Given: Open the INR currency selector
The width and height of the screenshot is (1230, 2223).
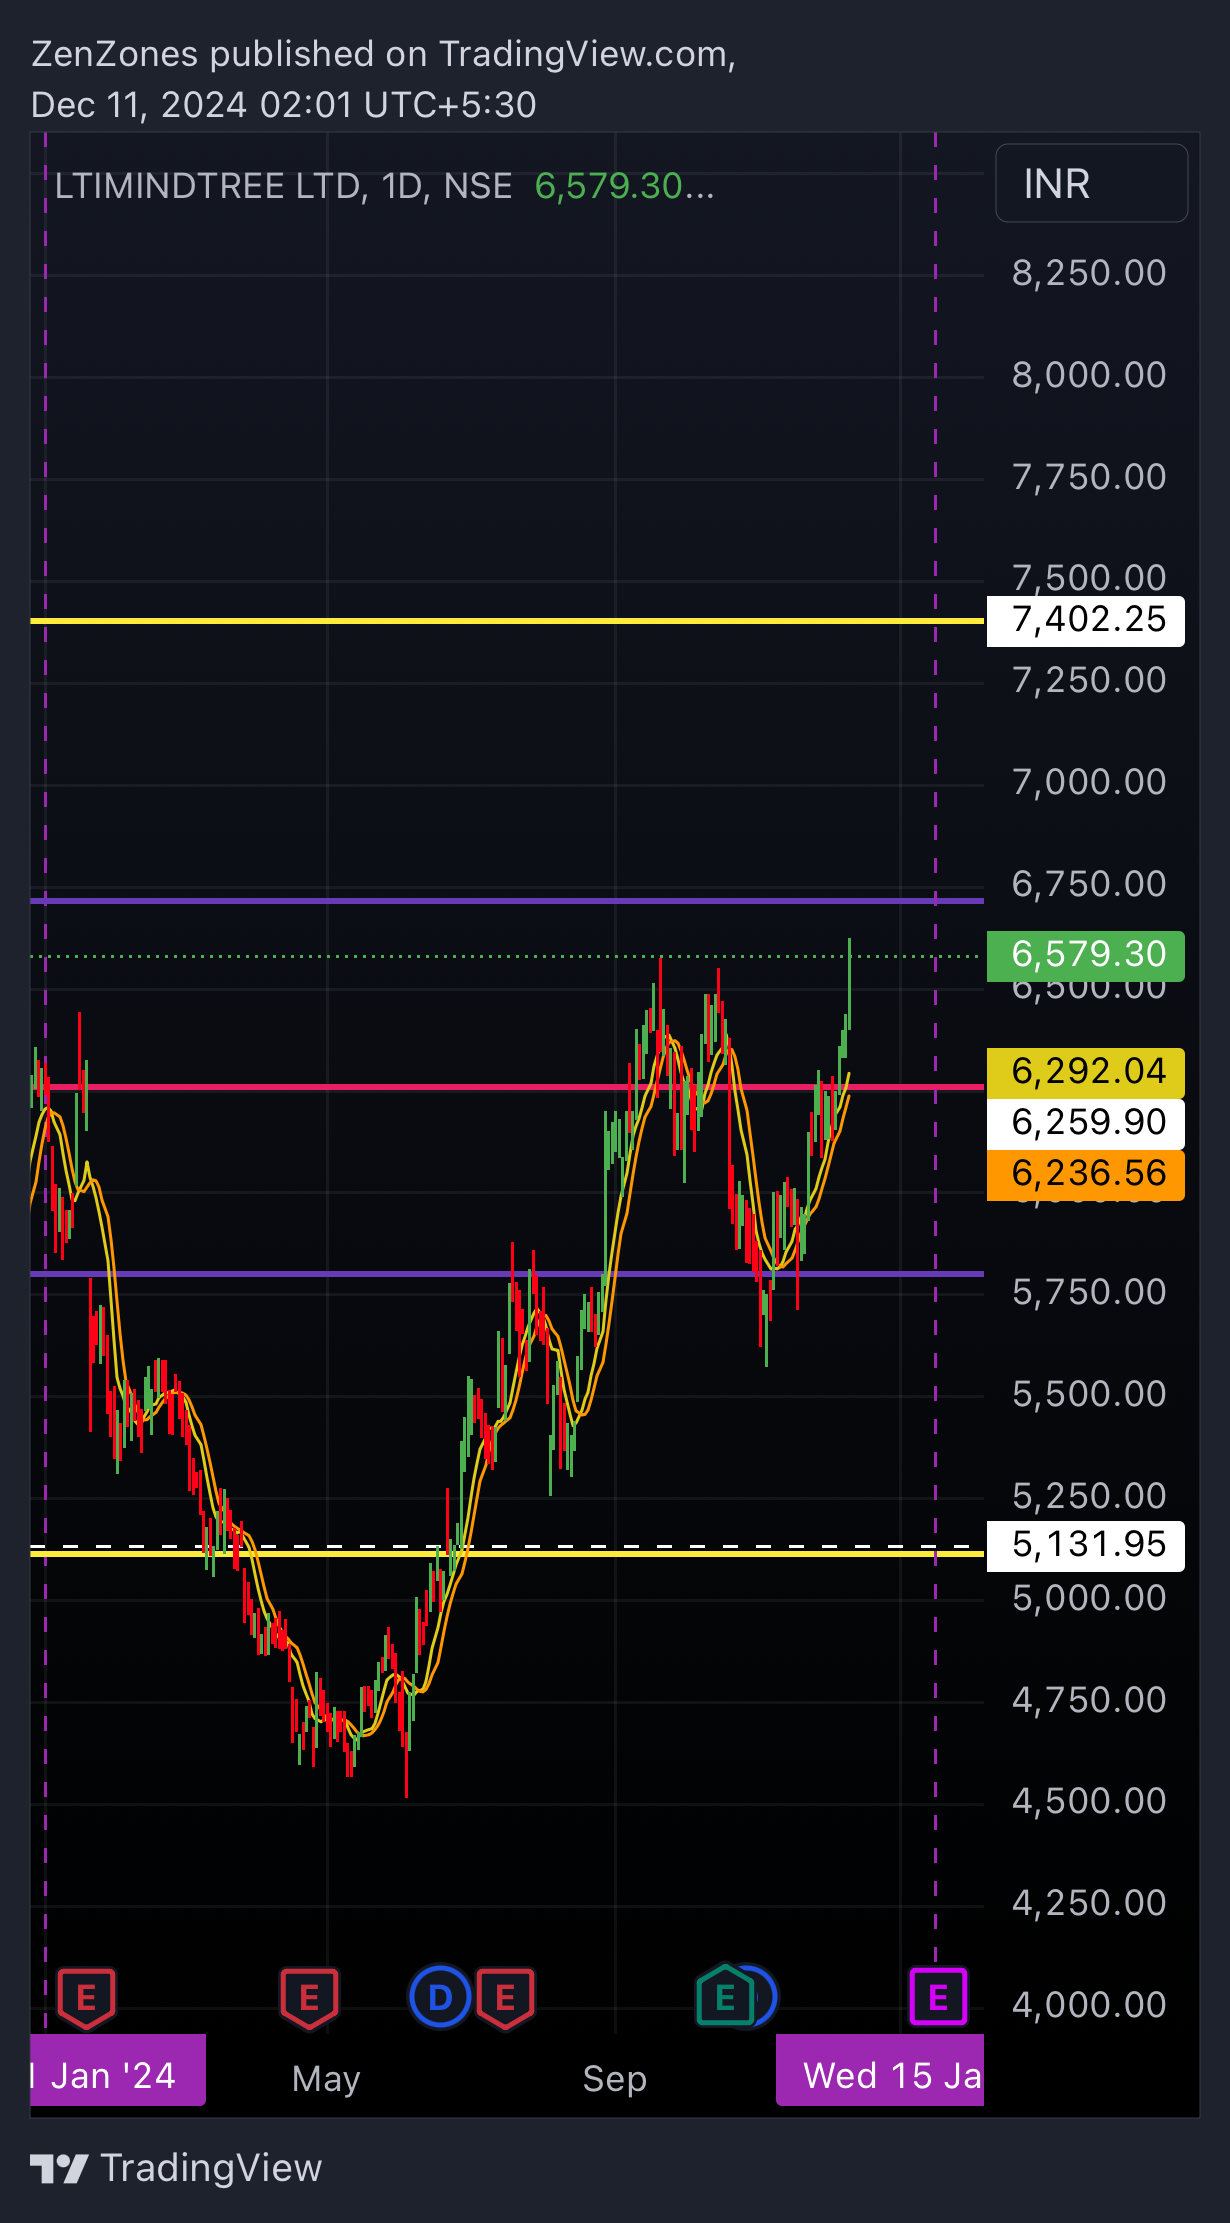Looking at the screenshot, I should tap(1092, 183).
